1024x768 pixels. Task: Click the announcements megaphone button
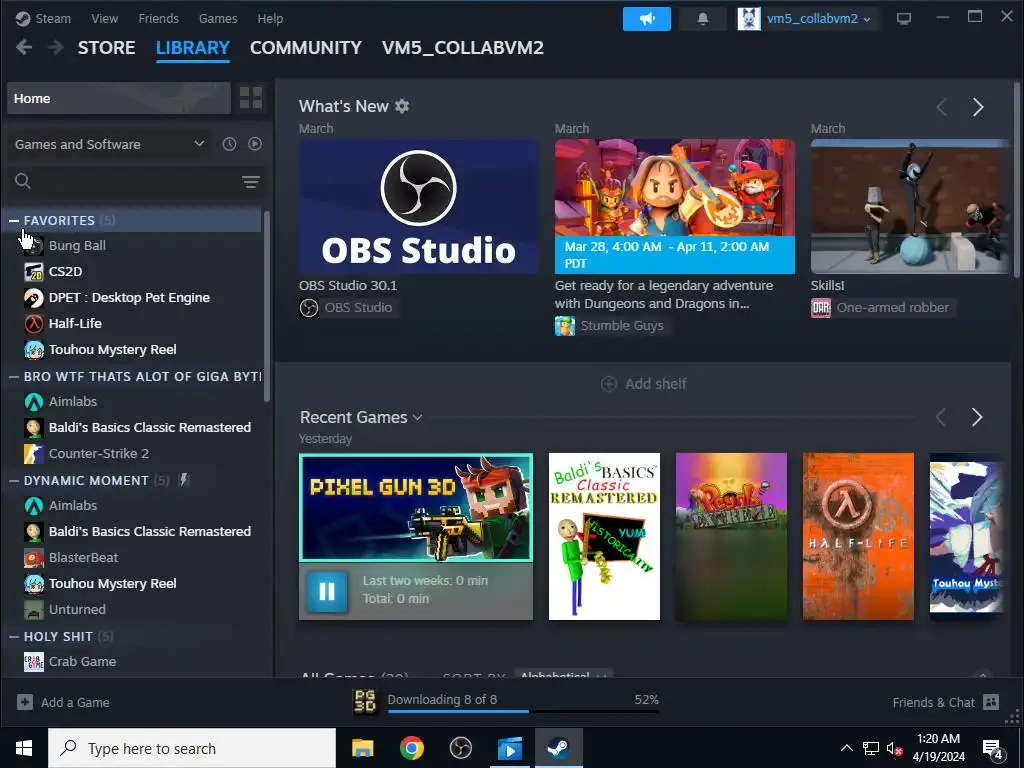point(647,19)
